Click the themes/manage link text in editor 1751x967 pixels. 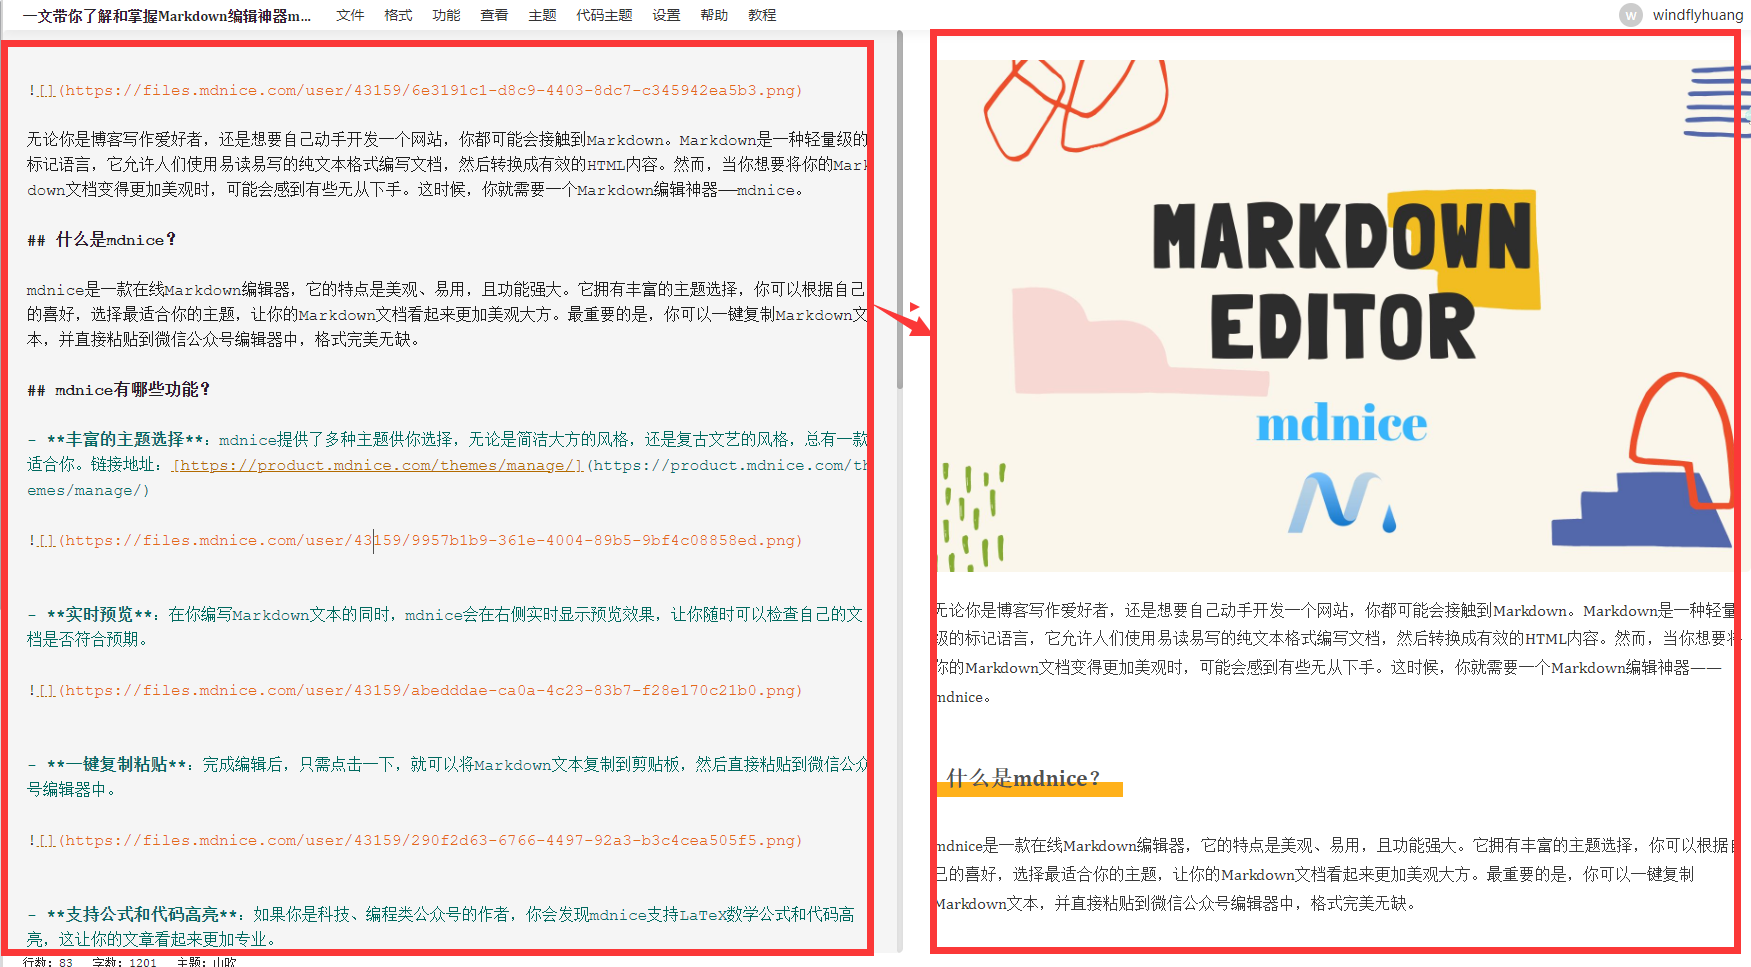point(378,465)
